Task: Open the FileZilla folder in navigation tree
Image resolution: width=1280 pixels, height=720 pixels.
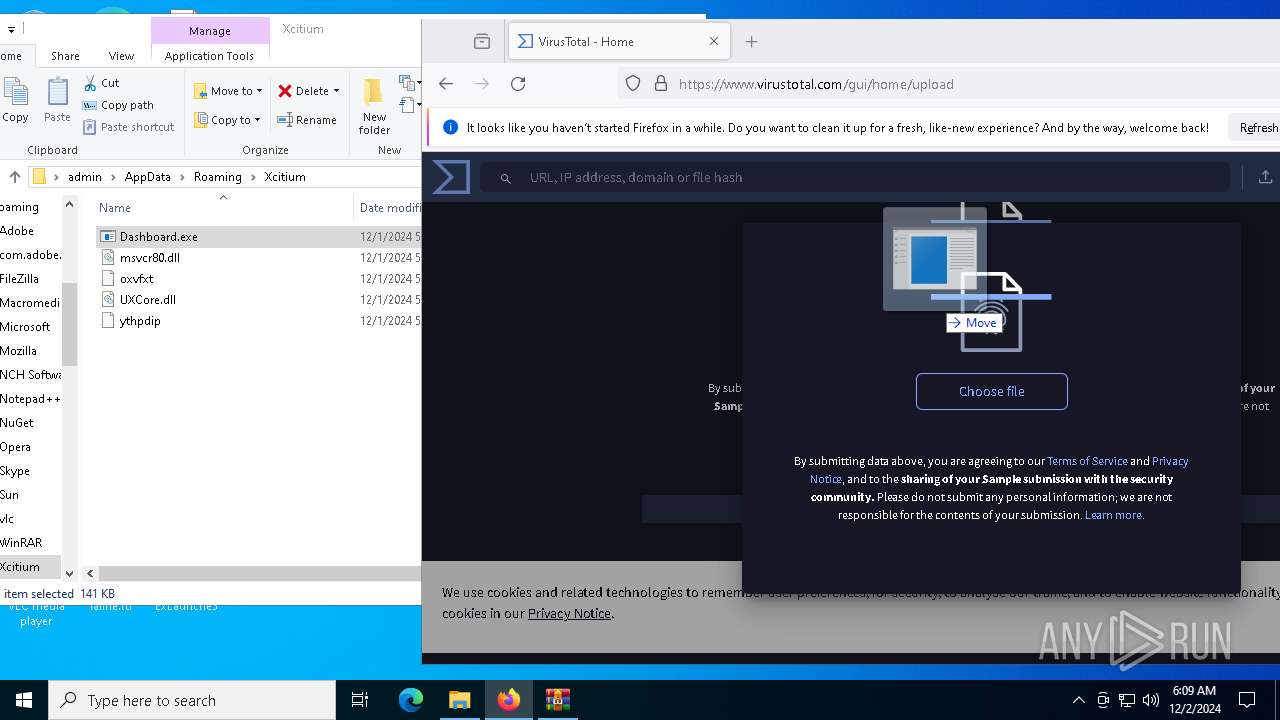Action: click(x=19, y=279)
